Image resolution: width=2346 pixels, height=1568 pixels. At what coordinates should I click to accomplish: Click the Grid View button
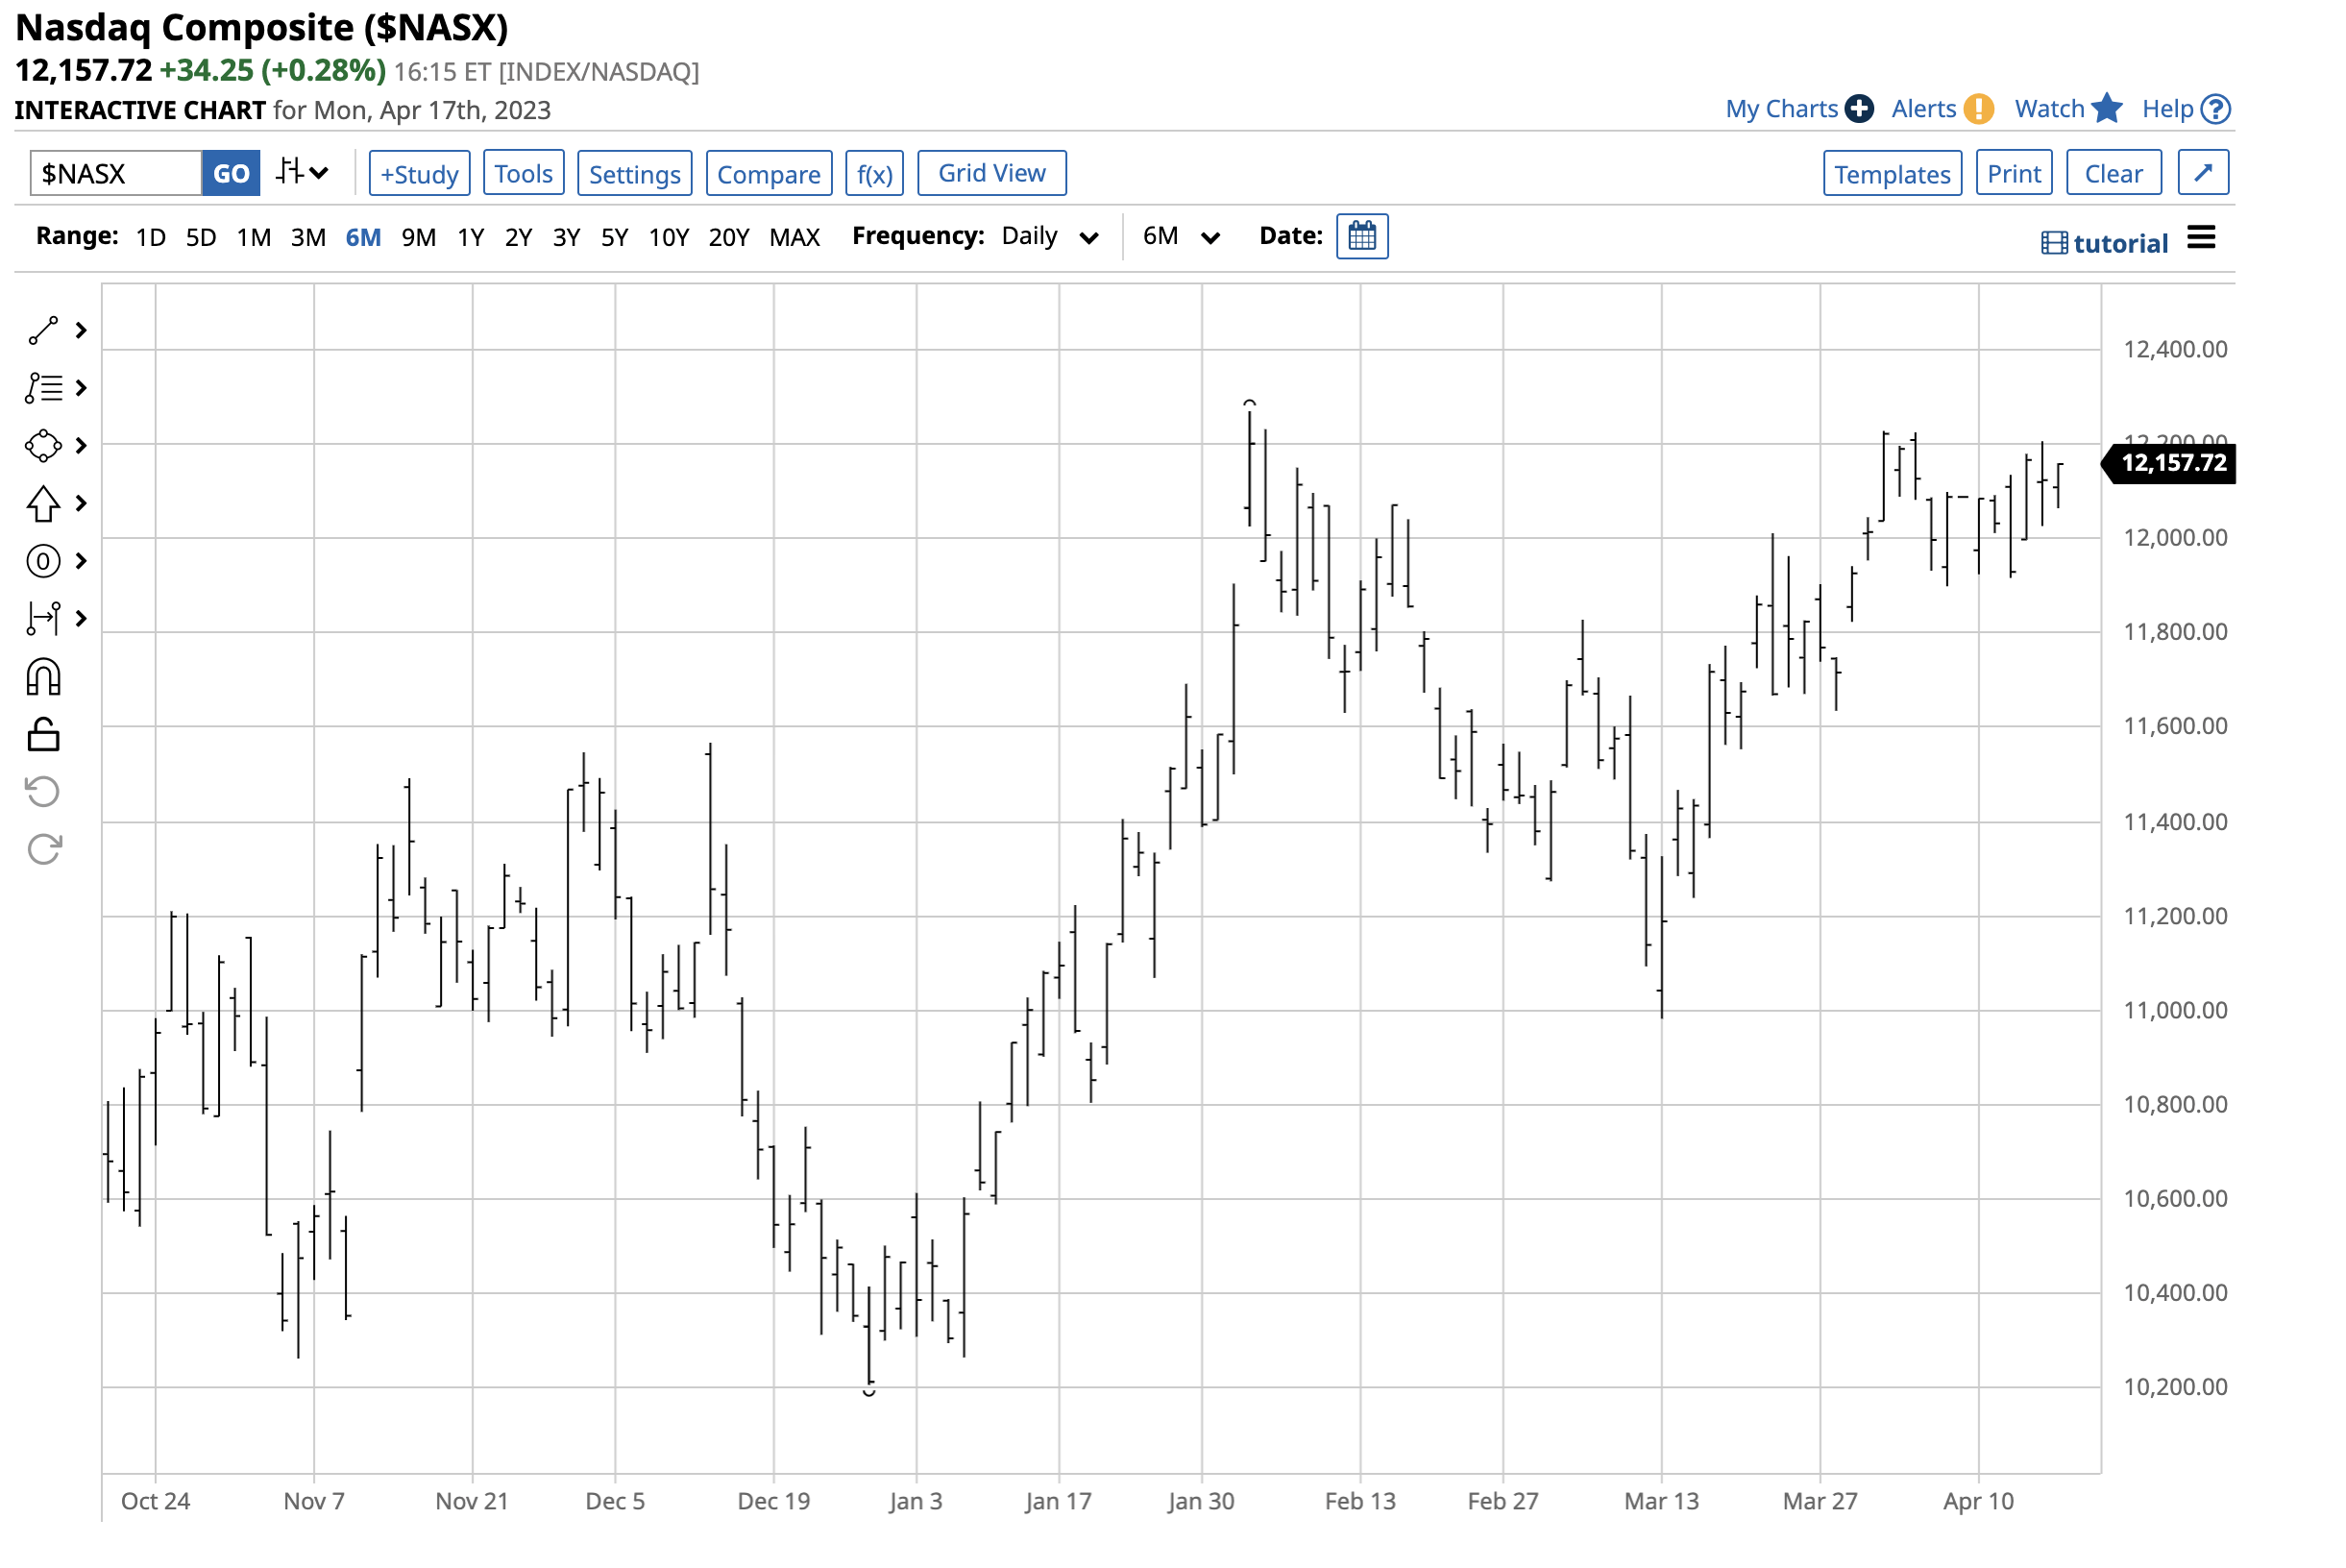click(x=991, y=173)
